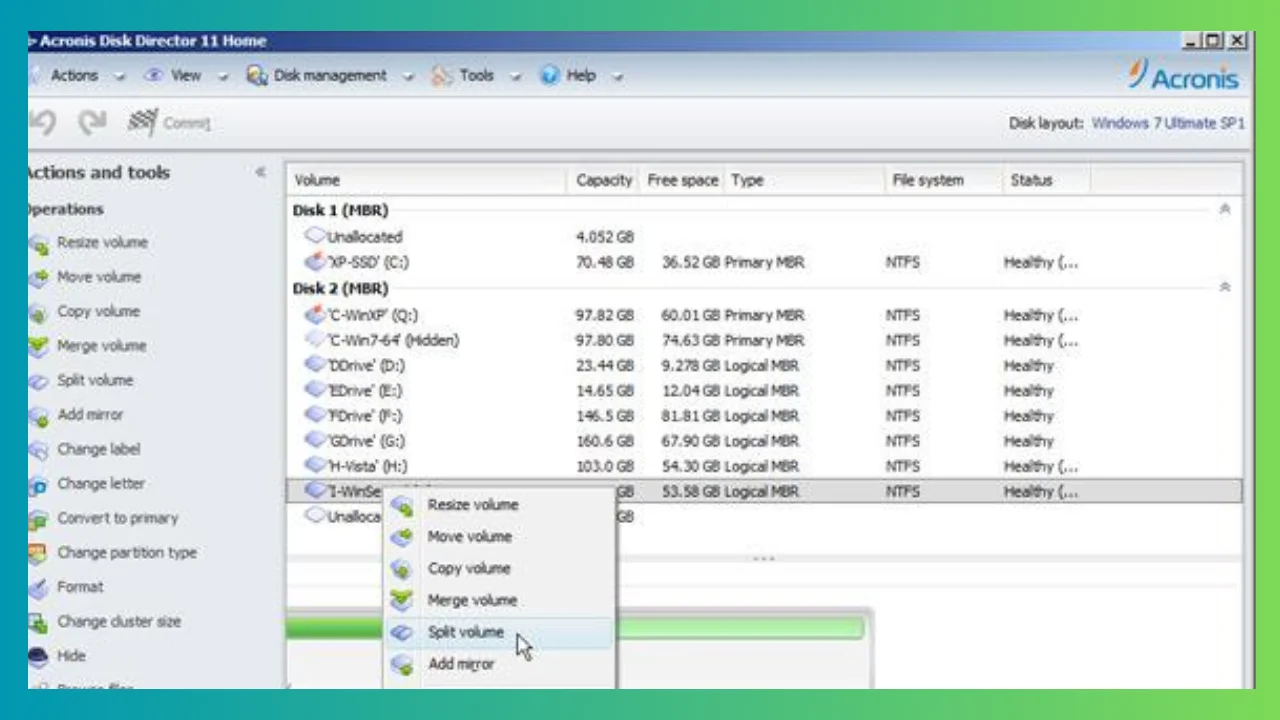Select the 'DDrive' (D:) volume row
The width and height of the screenshot is (1280, 720).
[x=764, y=366]
